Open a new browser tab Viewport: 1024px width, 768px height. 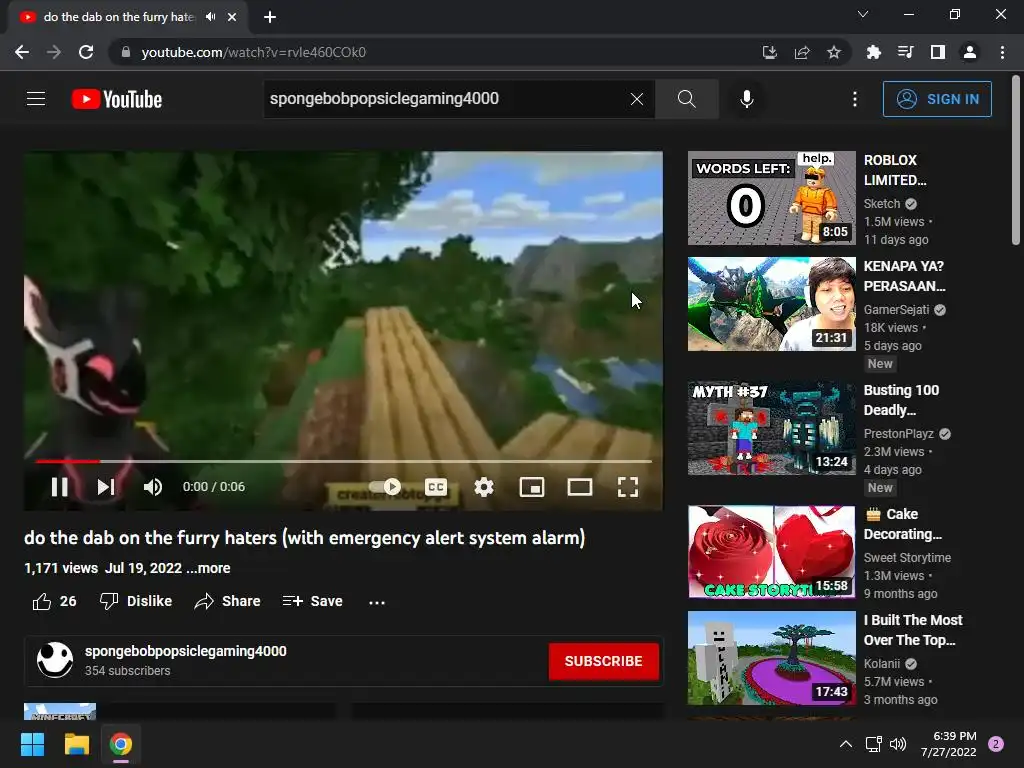click(270, 17)
